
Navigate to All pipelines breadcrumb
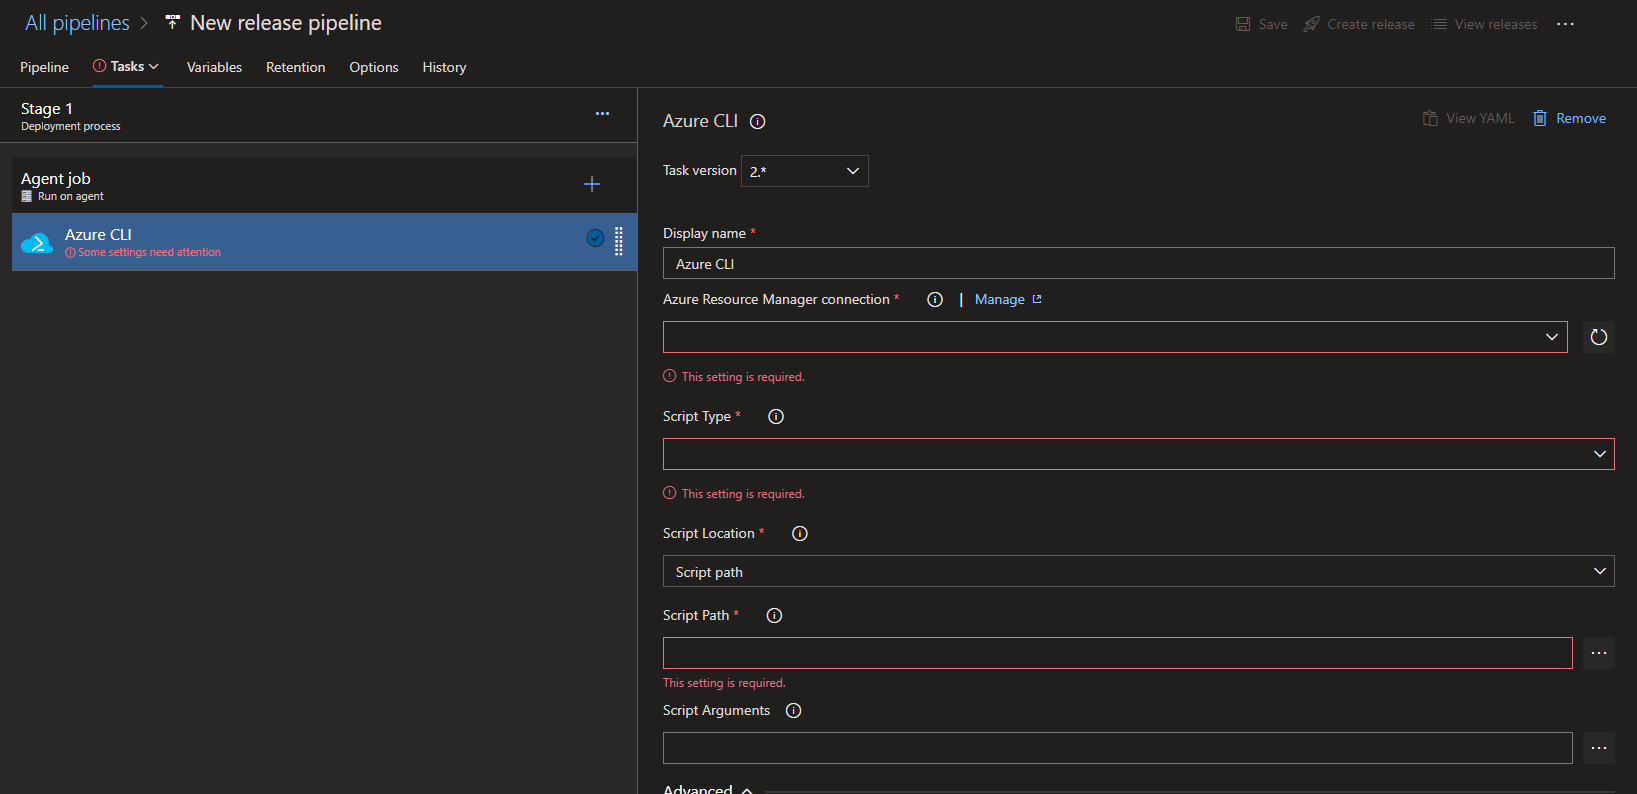(77, 23)
